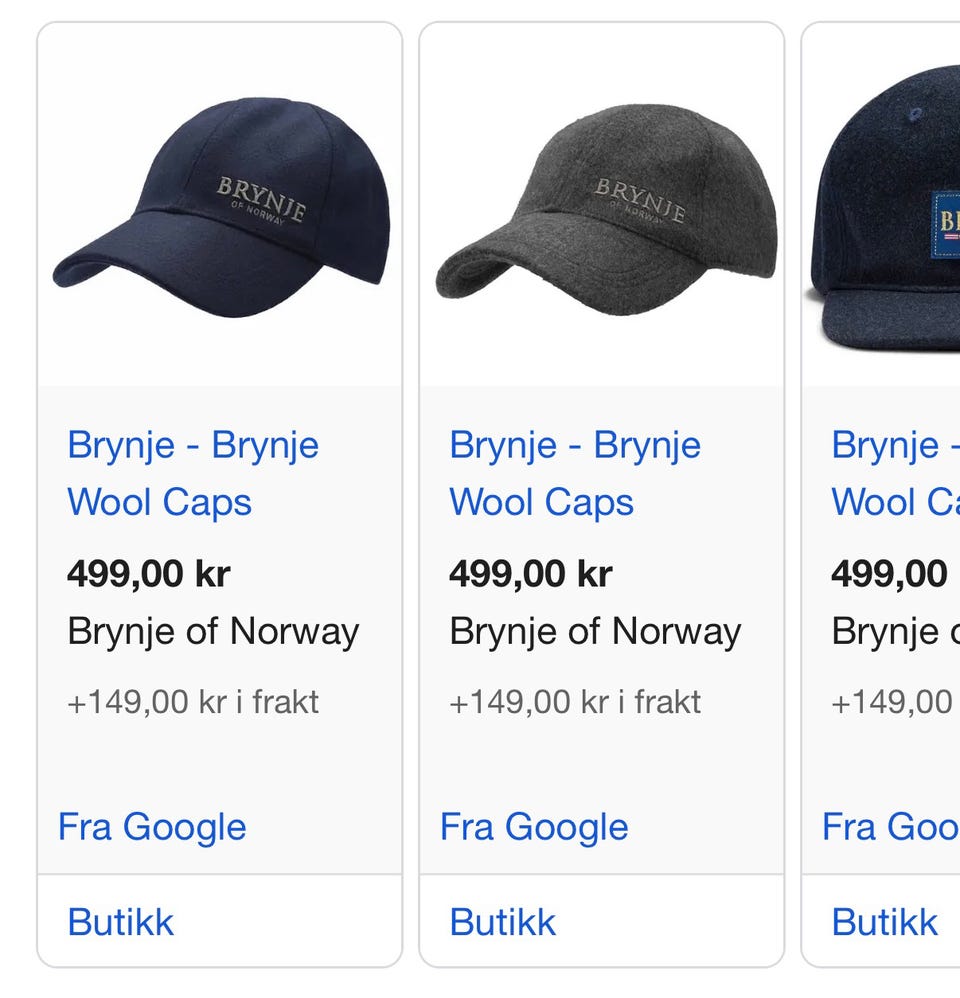Click Brynje of Norway seller on the first card
This screenshot has height=998, width=960.
pos(213,632)
